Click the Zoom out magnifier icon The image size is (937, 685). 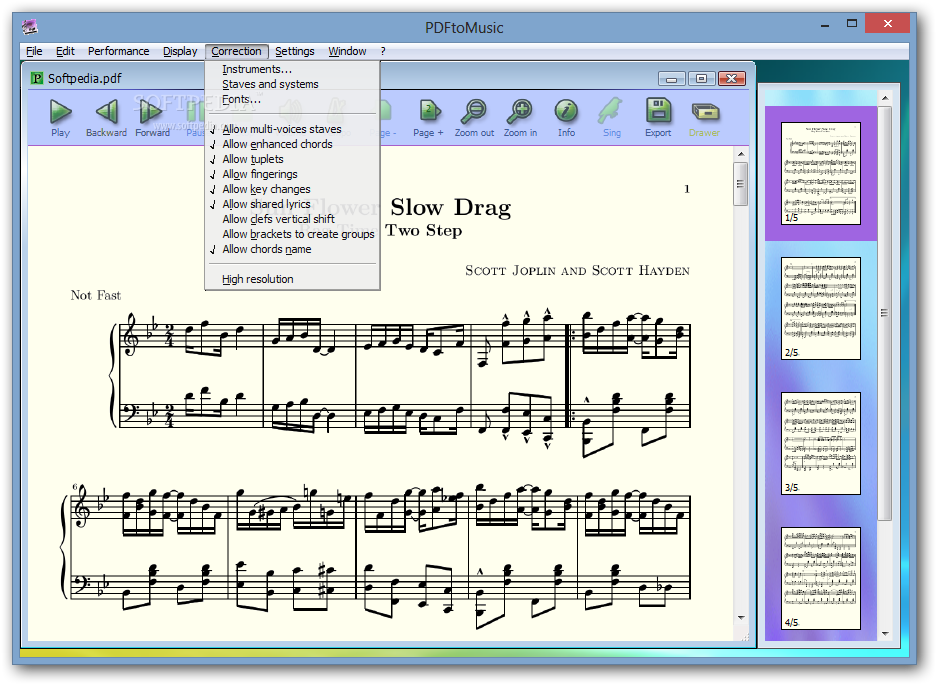click(474, 112)
